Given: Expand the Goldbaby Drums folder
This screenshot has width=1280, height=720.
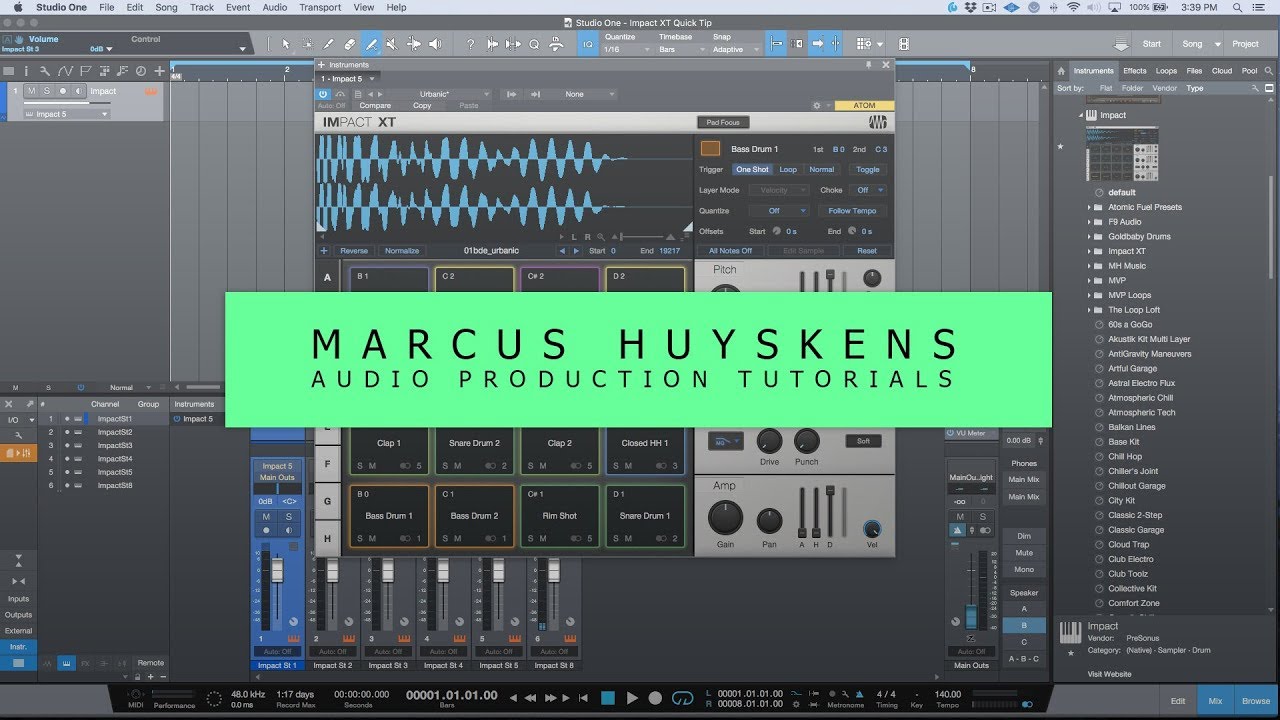Looking at the screenshot, I should pyautogui.click(x=1089, y=237).
